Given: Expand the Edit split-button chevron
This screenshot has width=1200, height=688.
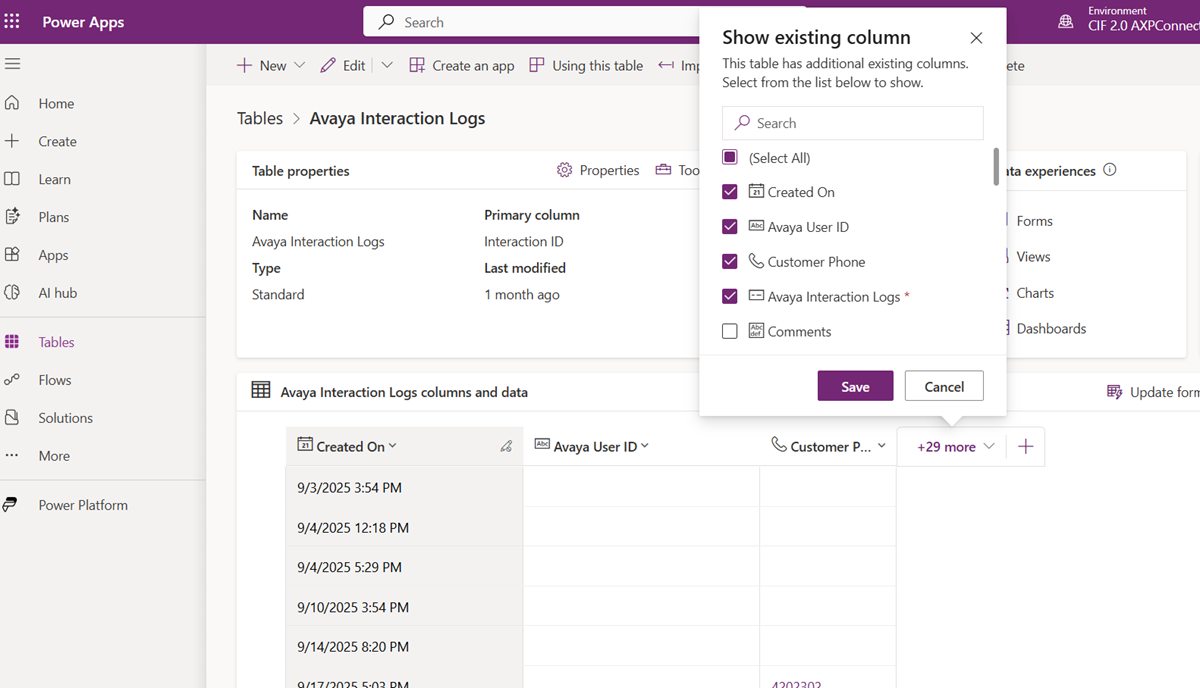Looking at the screenshot, I should point(387,66).
